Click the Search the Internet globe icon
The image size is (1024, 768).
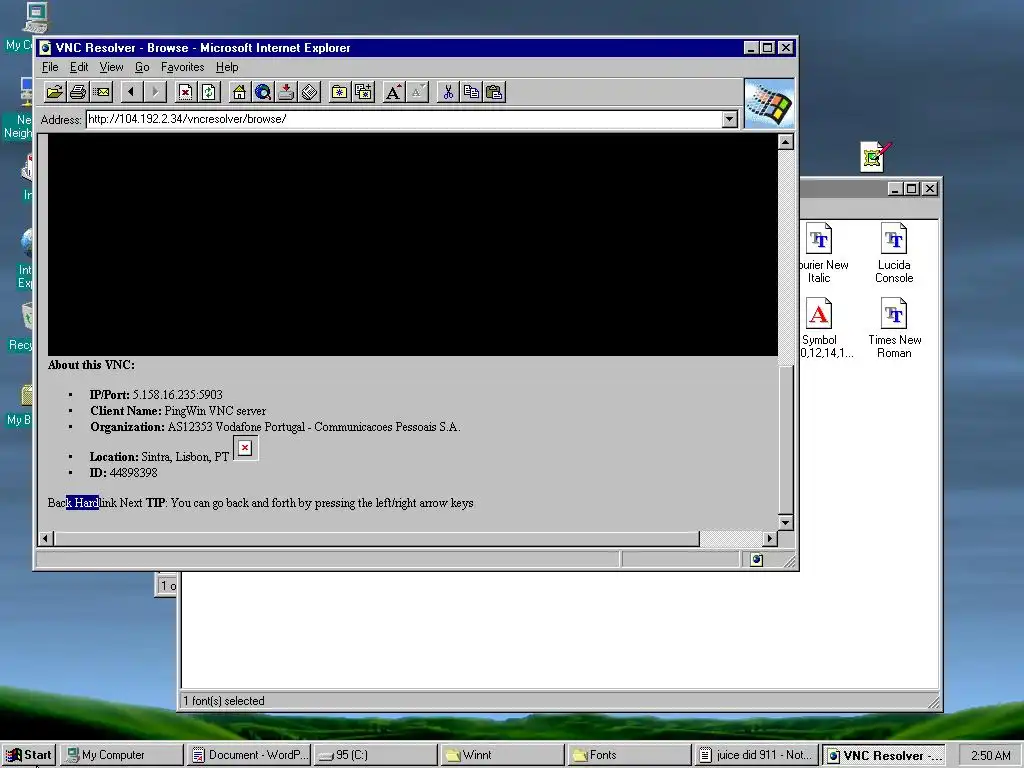coord(263,92)
